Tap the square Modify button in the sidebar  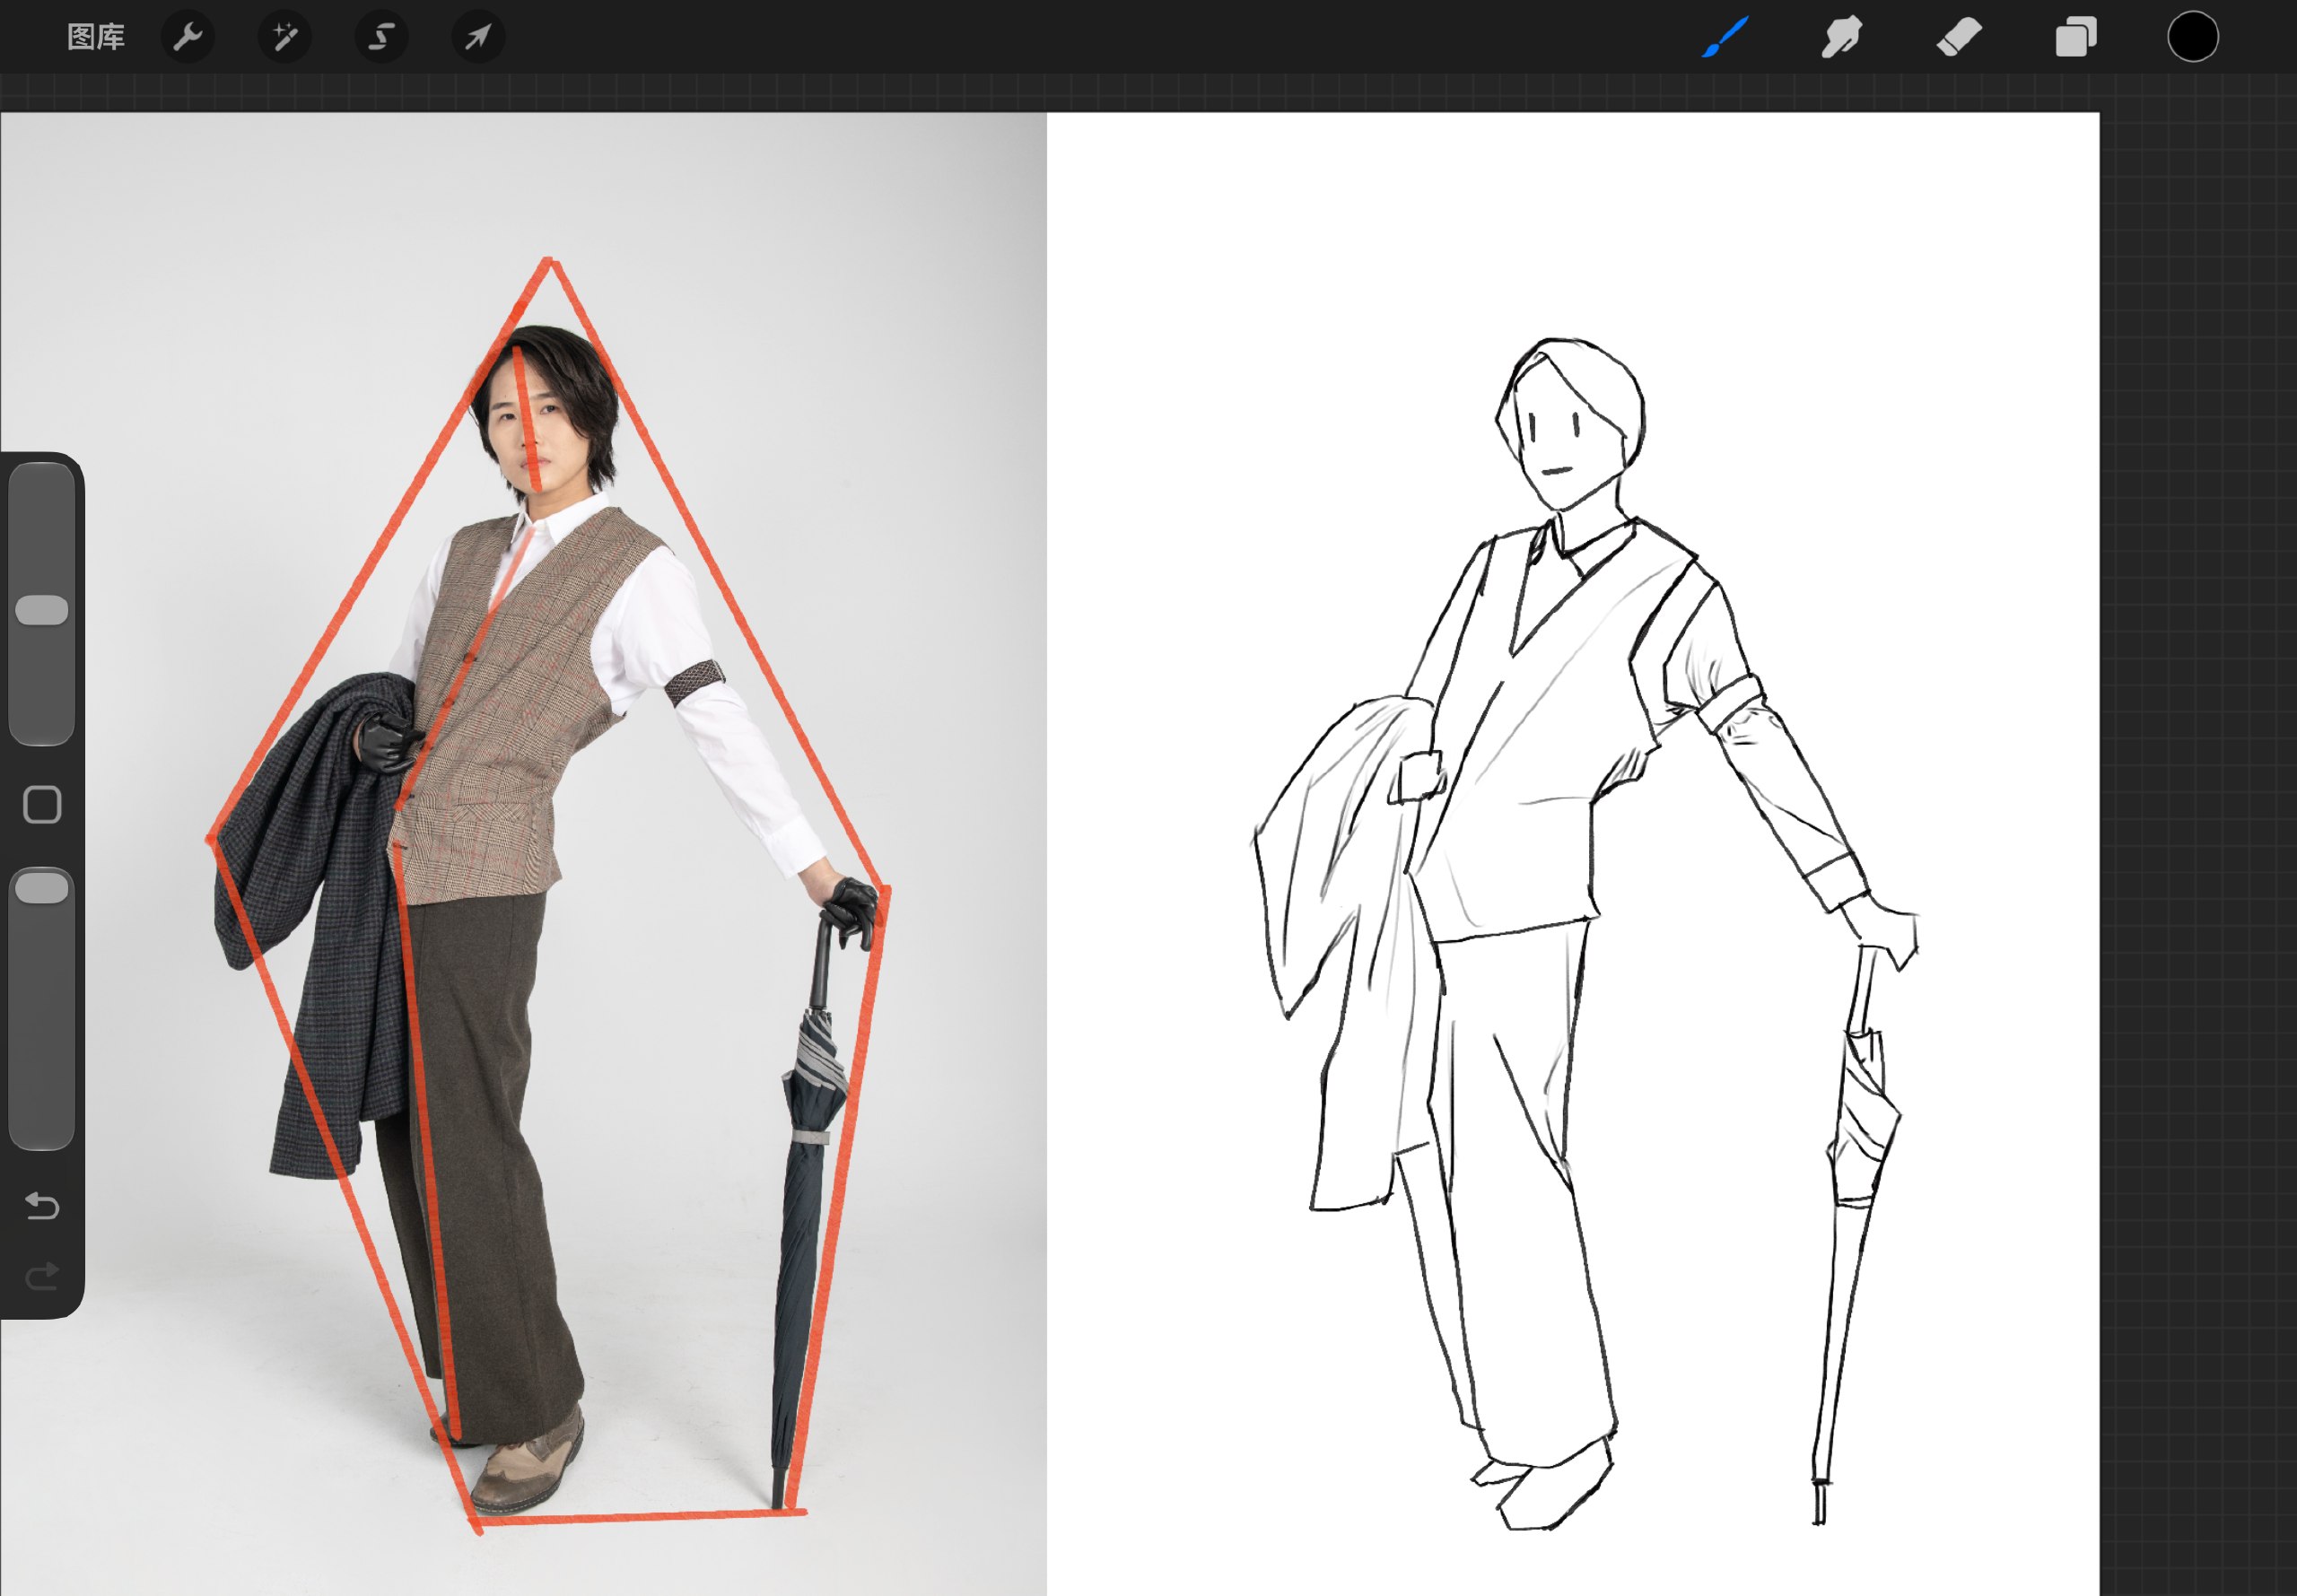coord(42,804)
